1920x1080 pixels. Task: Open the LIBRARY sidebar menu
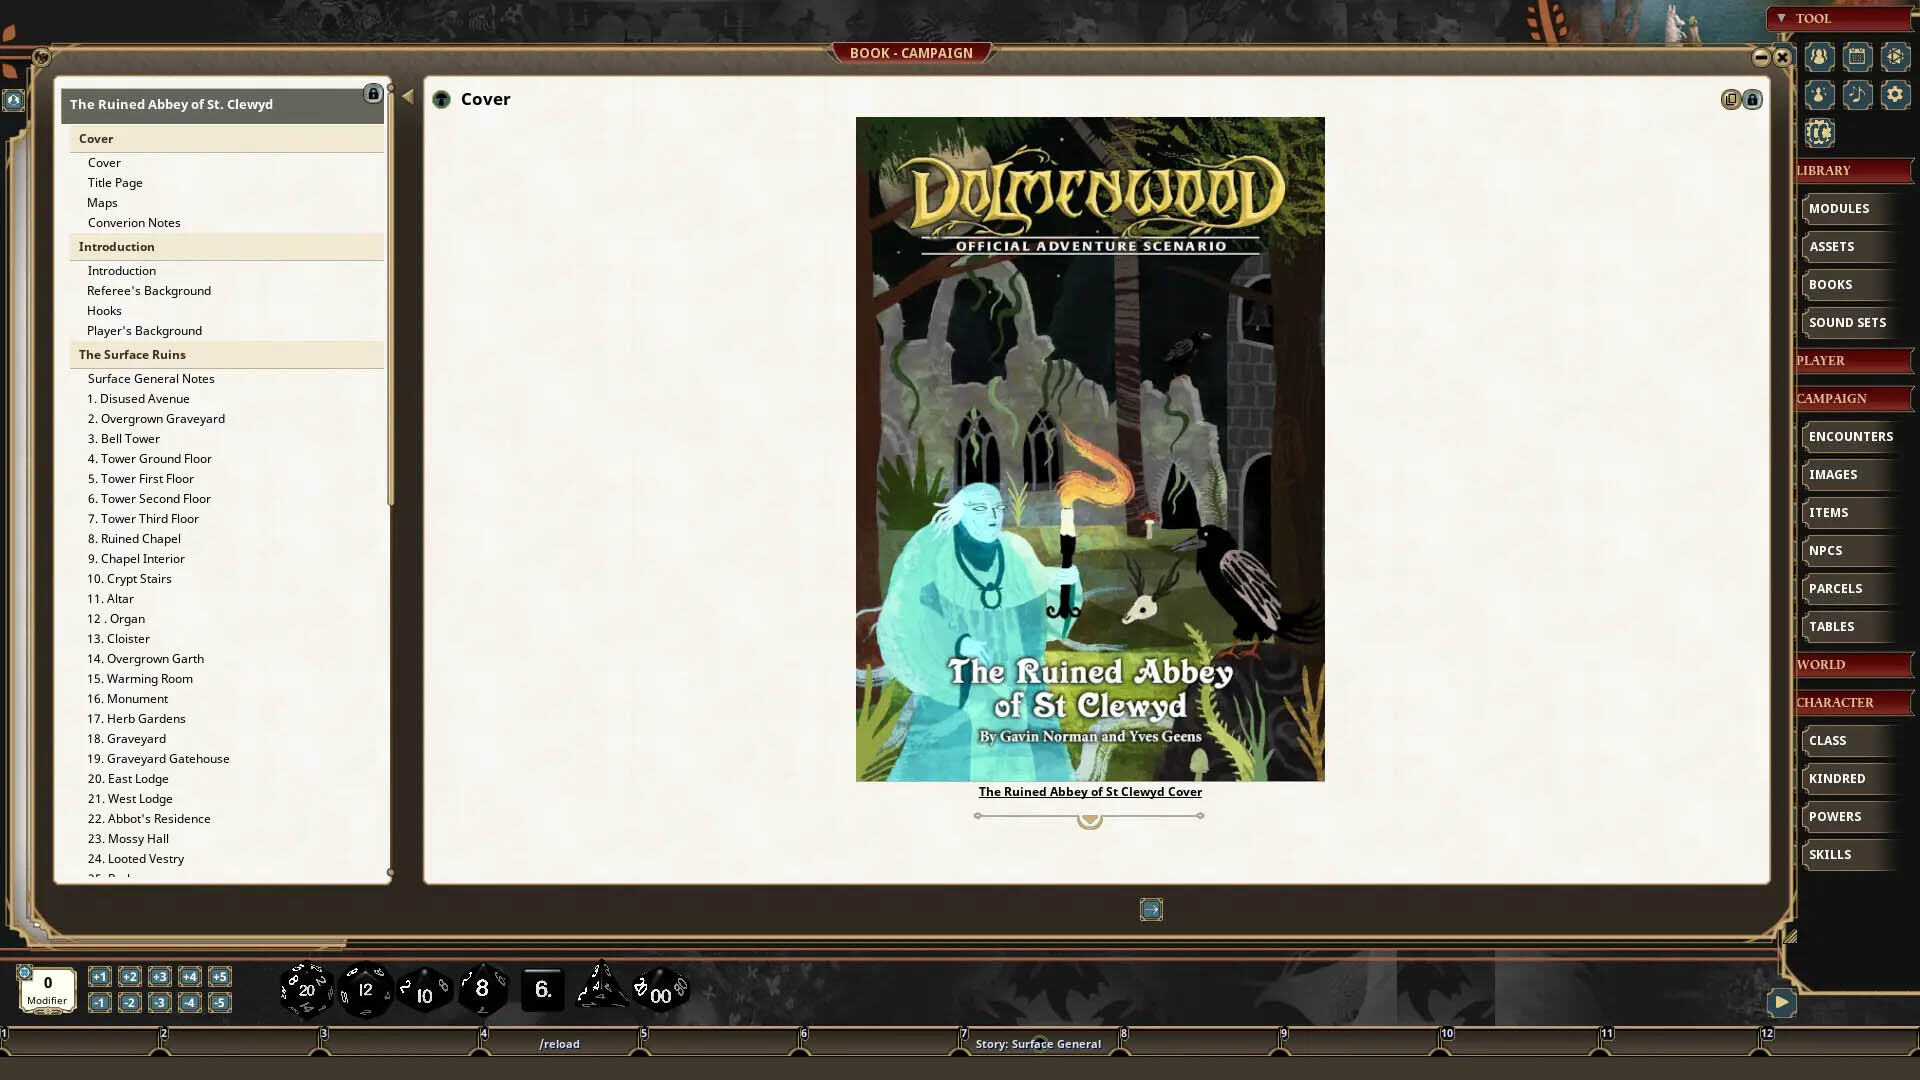pos(1822,170)
